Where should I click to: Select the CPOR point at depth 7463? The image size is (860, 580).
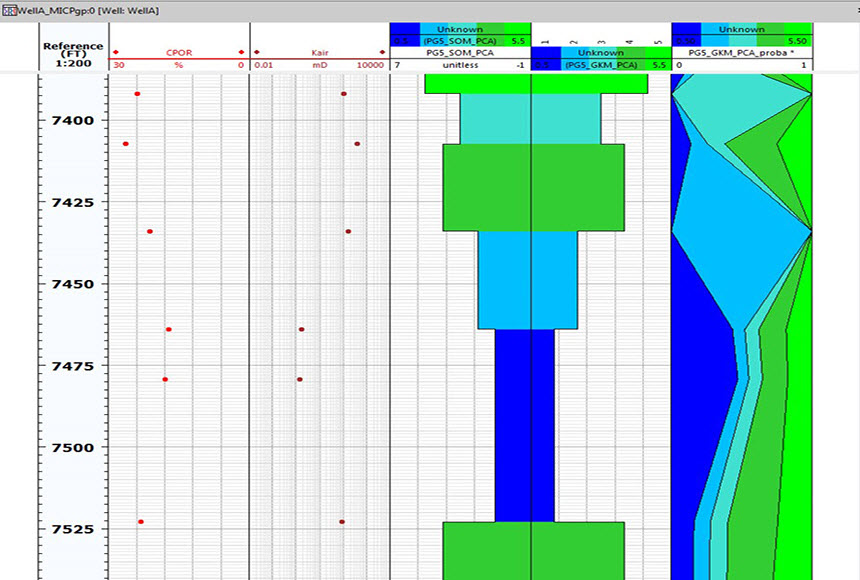click(169, 329)
